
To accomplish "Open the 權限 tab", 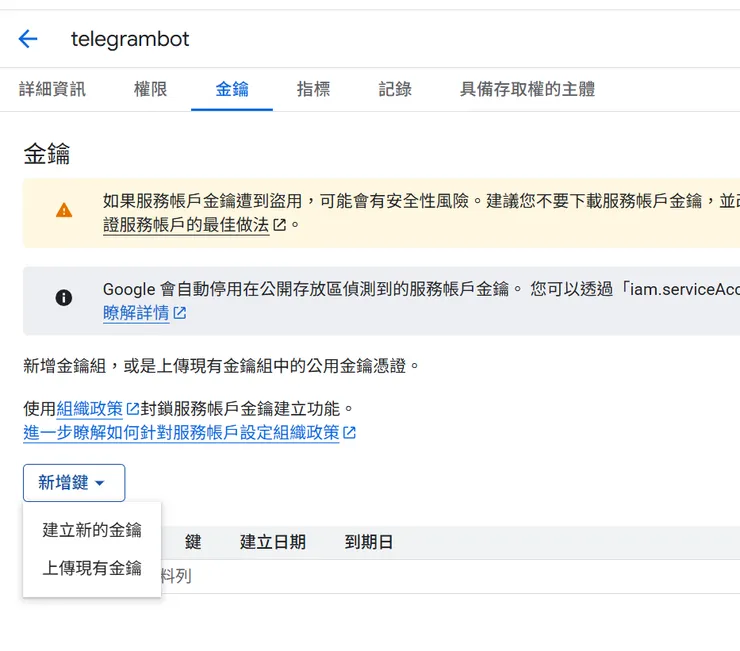I will [150, 89].
